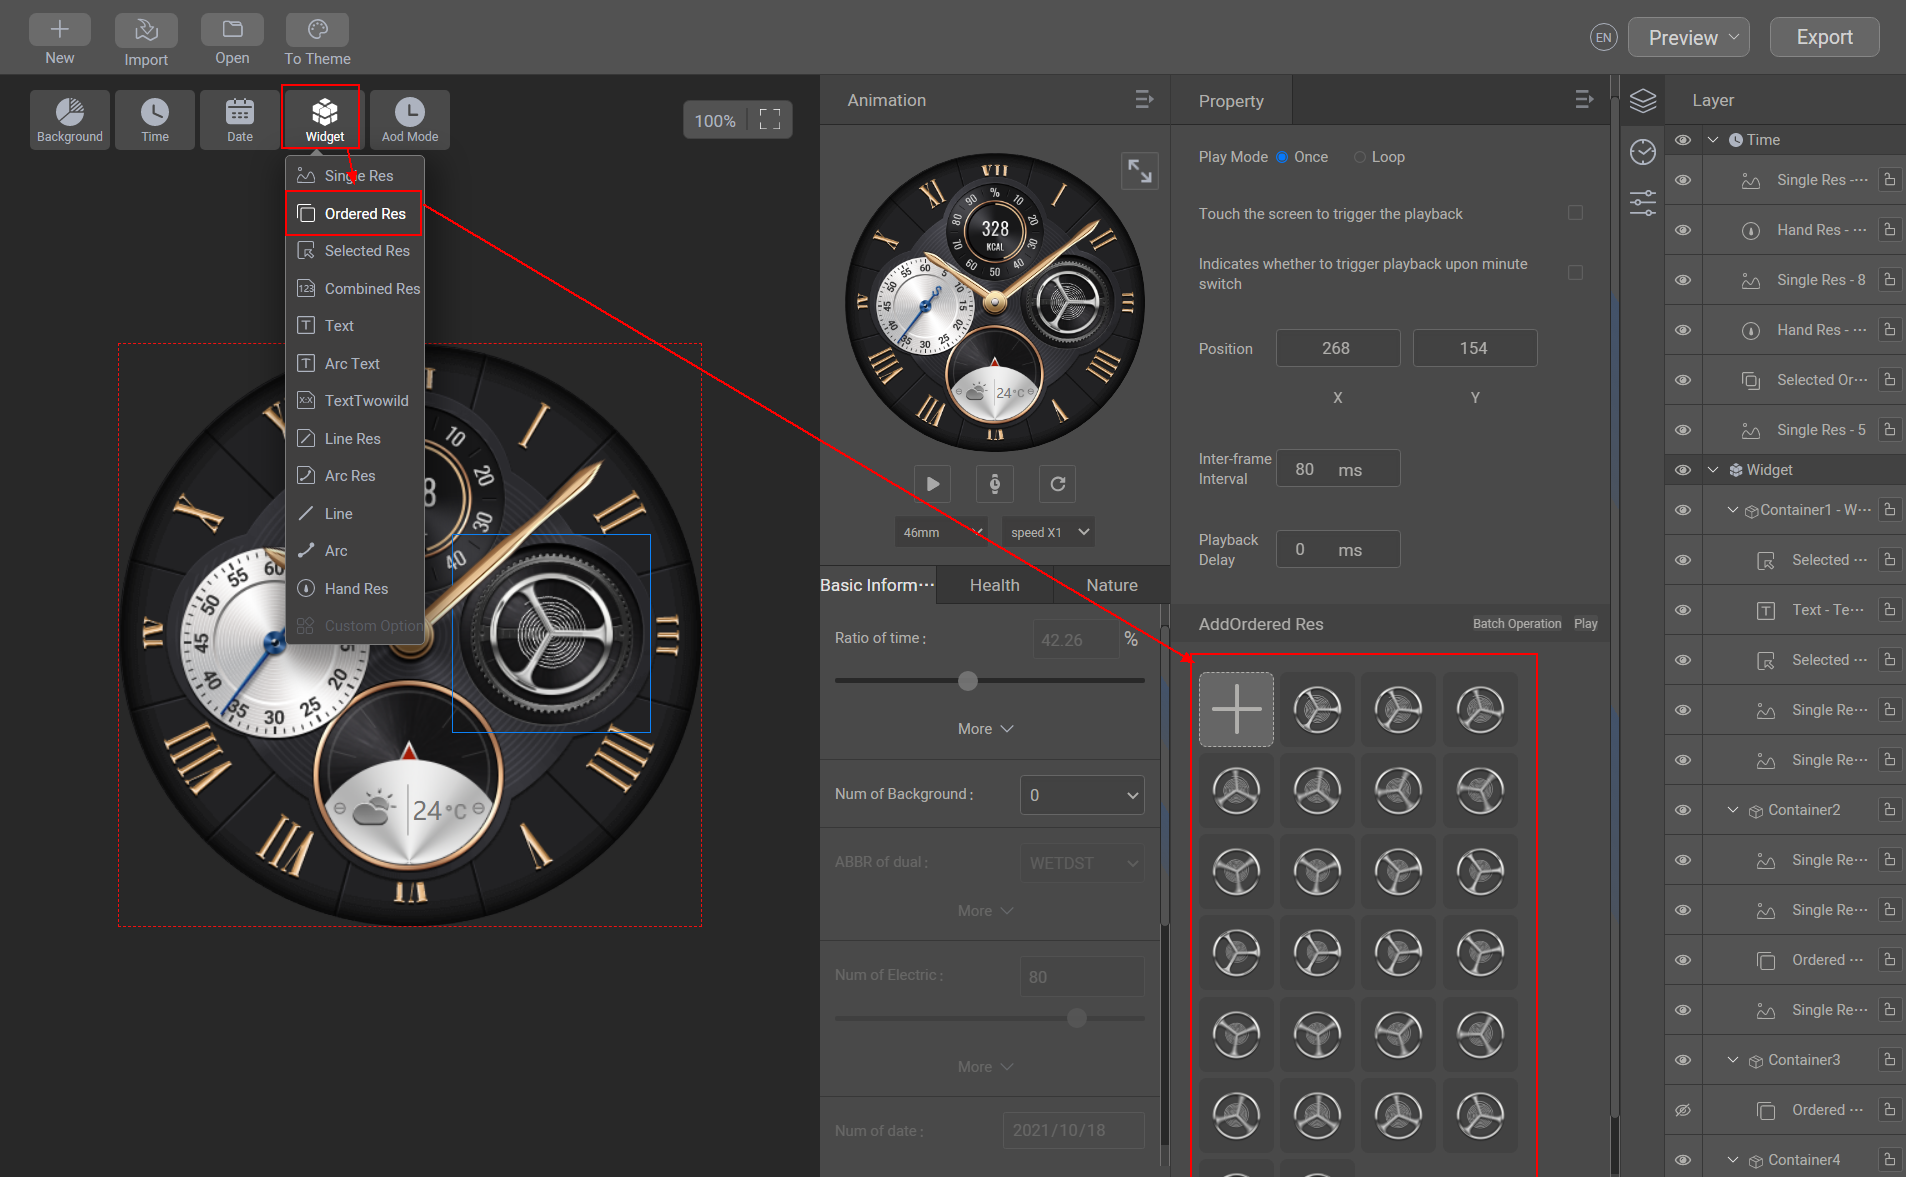Select the Time tool
This screenshot has height=1177, width=1906.
pos(155,120)
